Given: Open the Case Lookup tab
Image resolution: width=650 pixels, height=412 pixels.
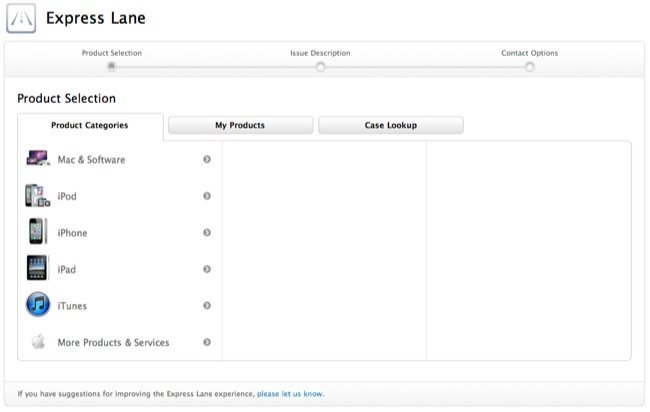Looking at the screenshot, I should point(390,125).
